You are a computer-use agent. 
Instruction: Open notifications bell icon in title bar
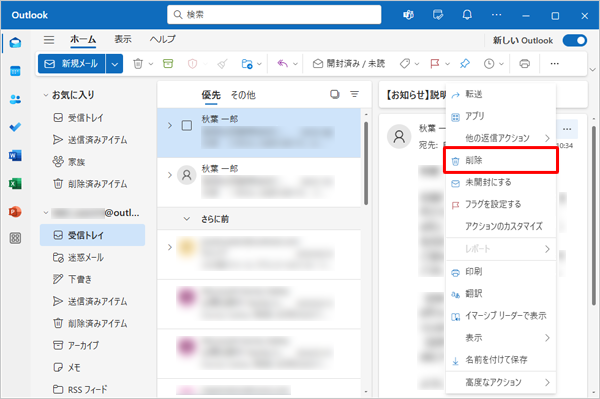point(467,15)
